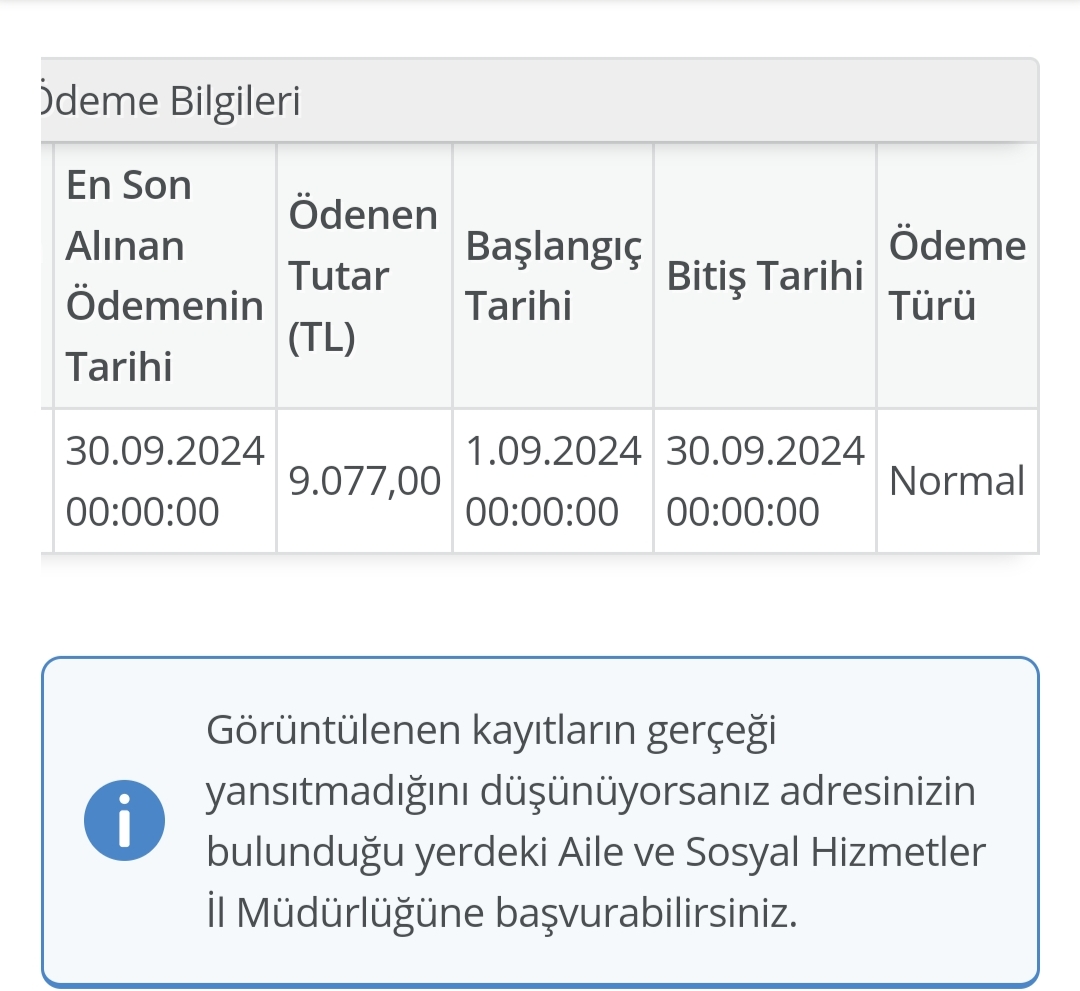
Task: Select the Bitiş Tarihi column header
Action: (764, 276)
